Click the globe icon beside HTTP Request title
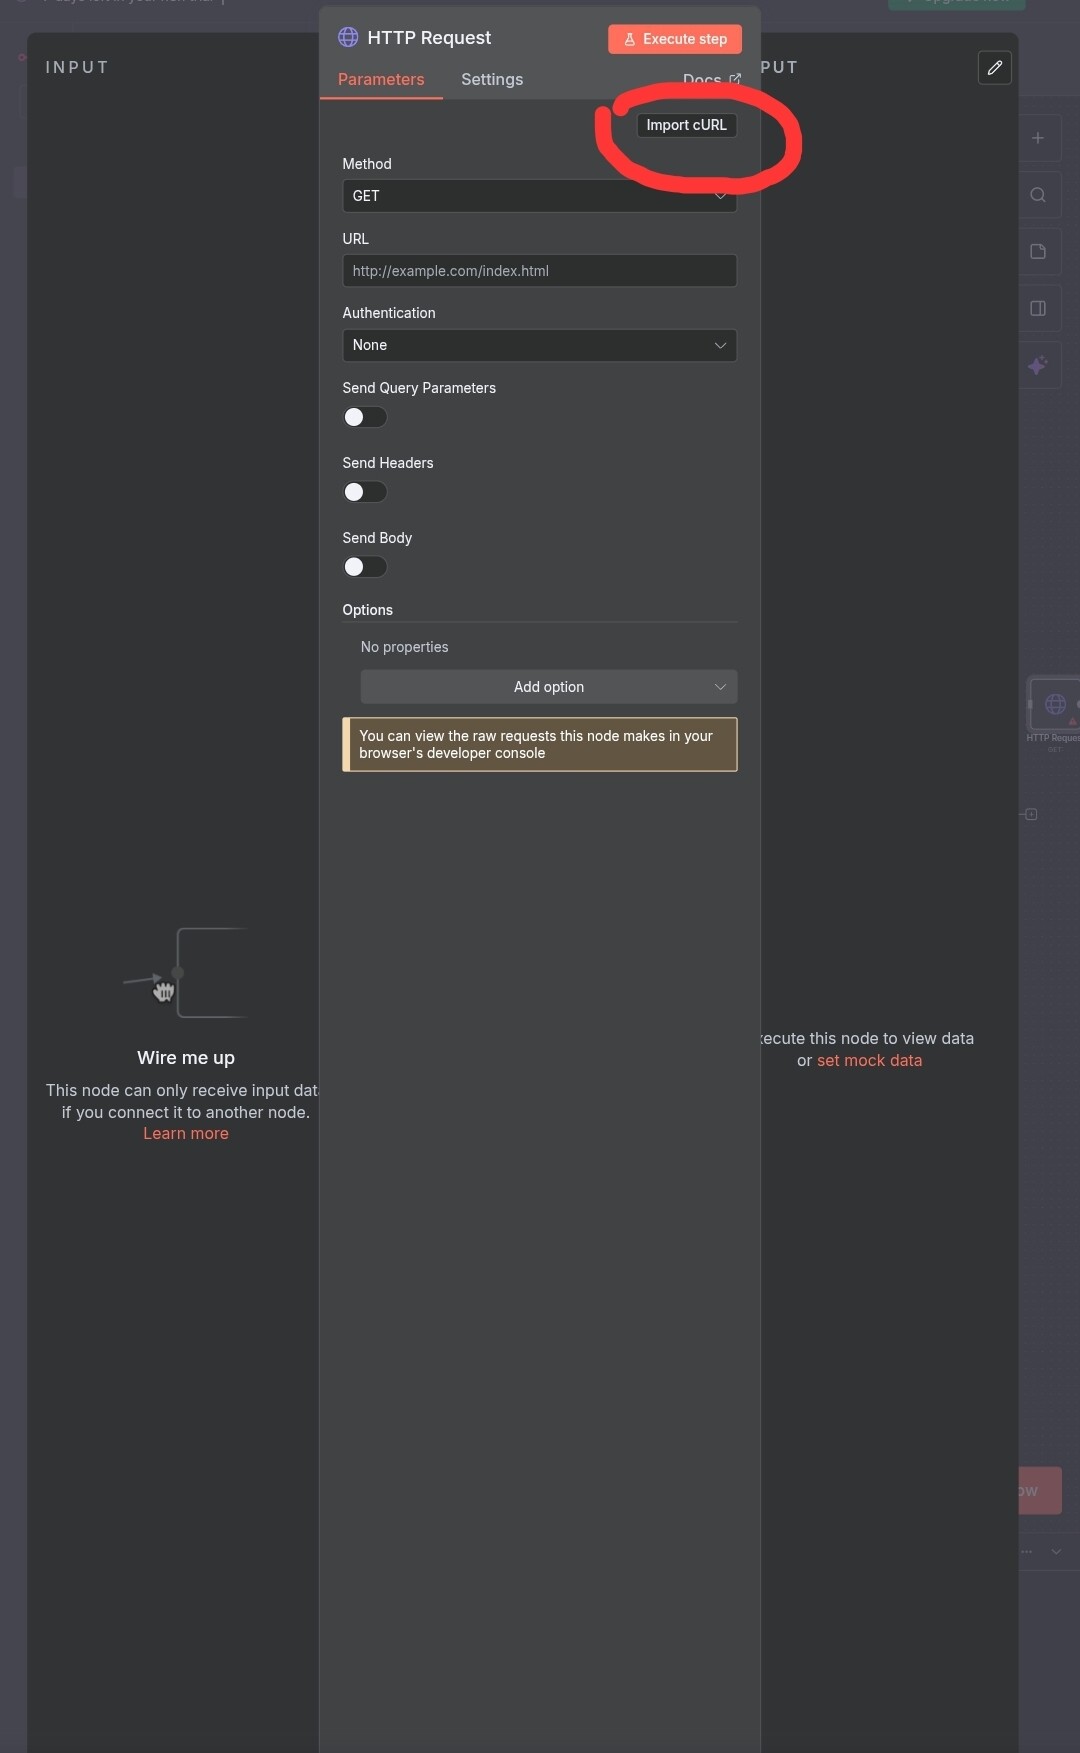The height and width of the screenshot is (1753, 1080). (348, 37)
